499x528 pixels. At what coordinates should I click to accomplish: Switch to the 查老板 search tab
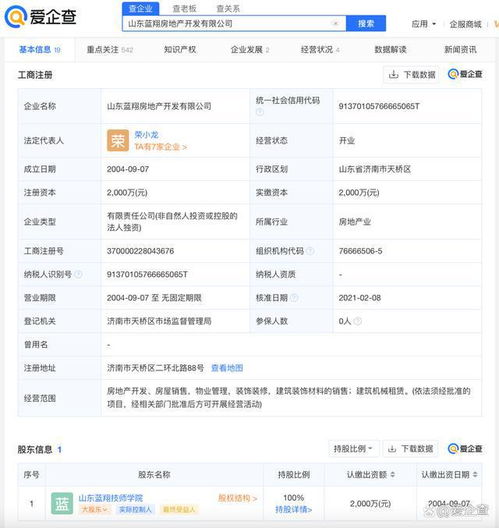pyautogui.click(x=185, y=9)
